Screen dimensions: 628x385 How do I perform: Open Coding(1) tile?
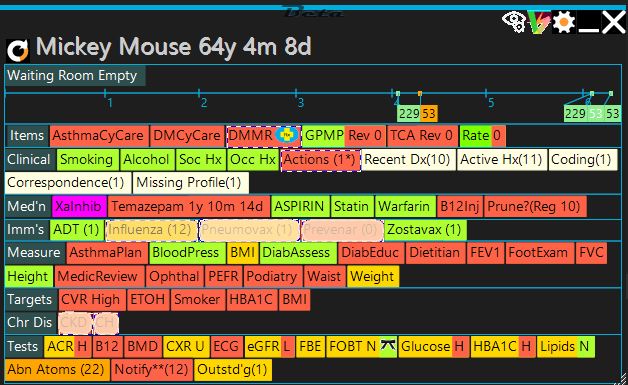tap(583, 159)
